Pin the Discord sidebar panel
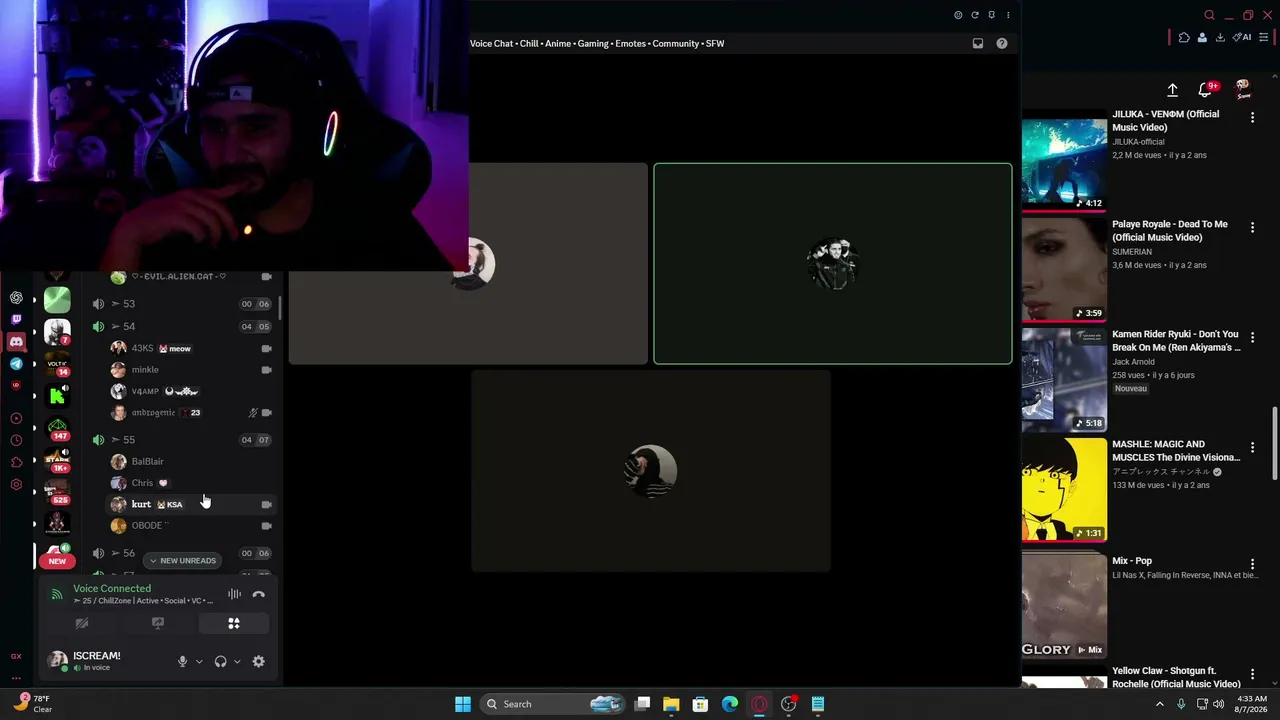Image resolution: width=1280 pixels, height=720 pixels. [991, 15]
